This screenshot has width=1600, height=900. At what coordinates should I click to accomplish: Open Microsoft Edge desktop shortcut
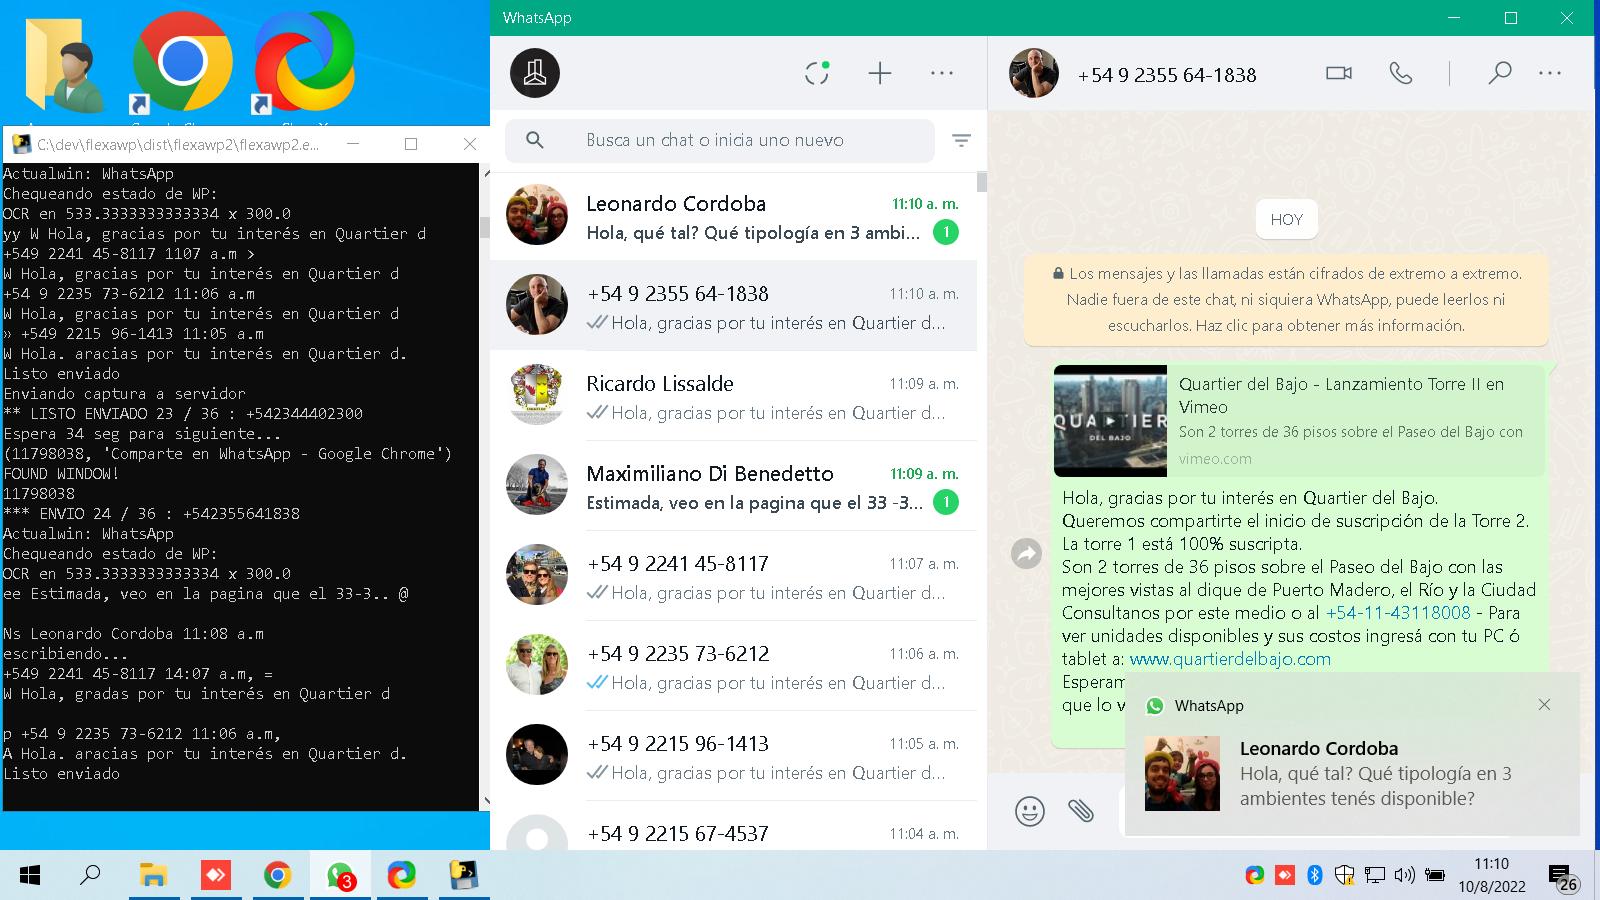point(304,62)
